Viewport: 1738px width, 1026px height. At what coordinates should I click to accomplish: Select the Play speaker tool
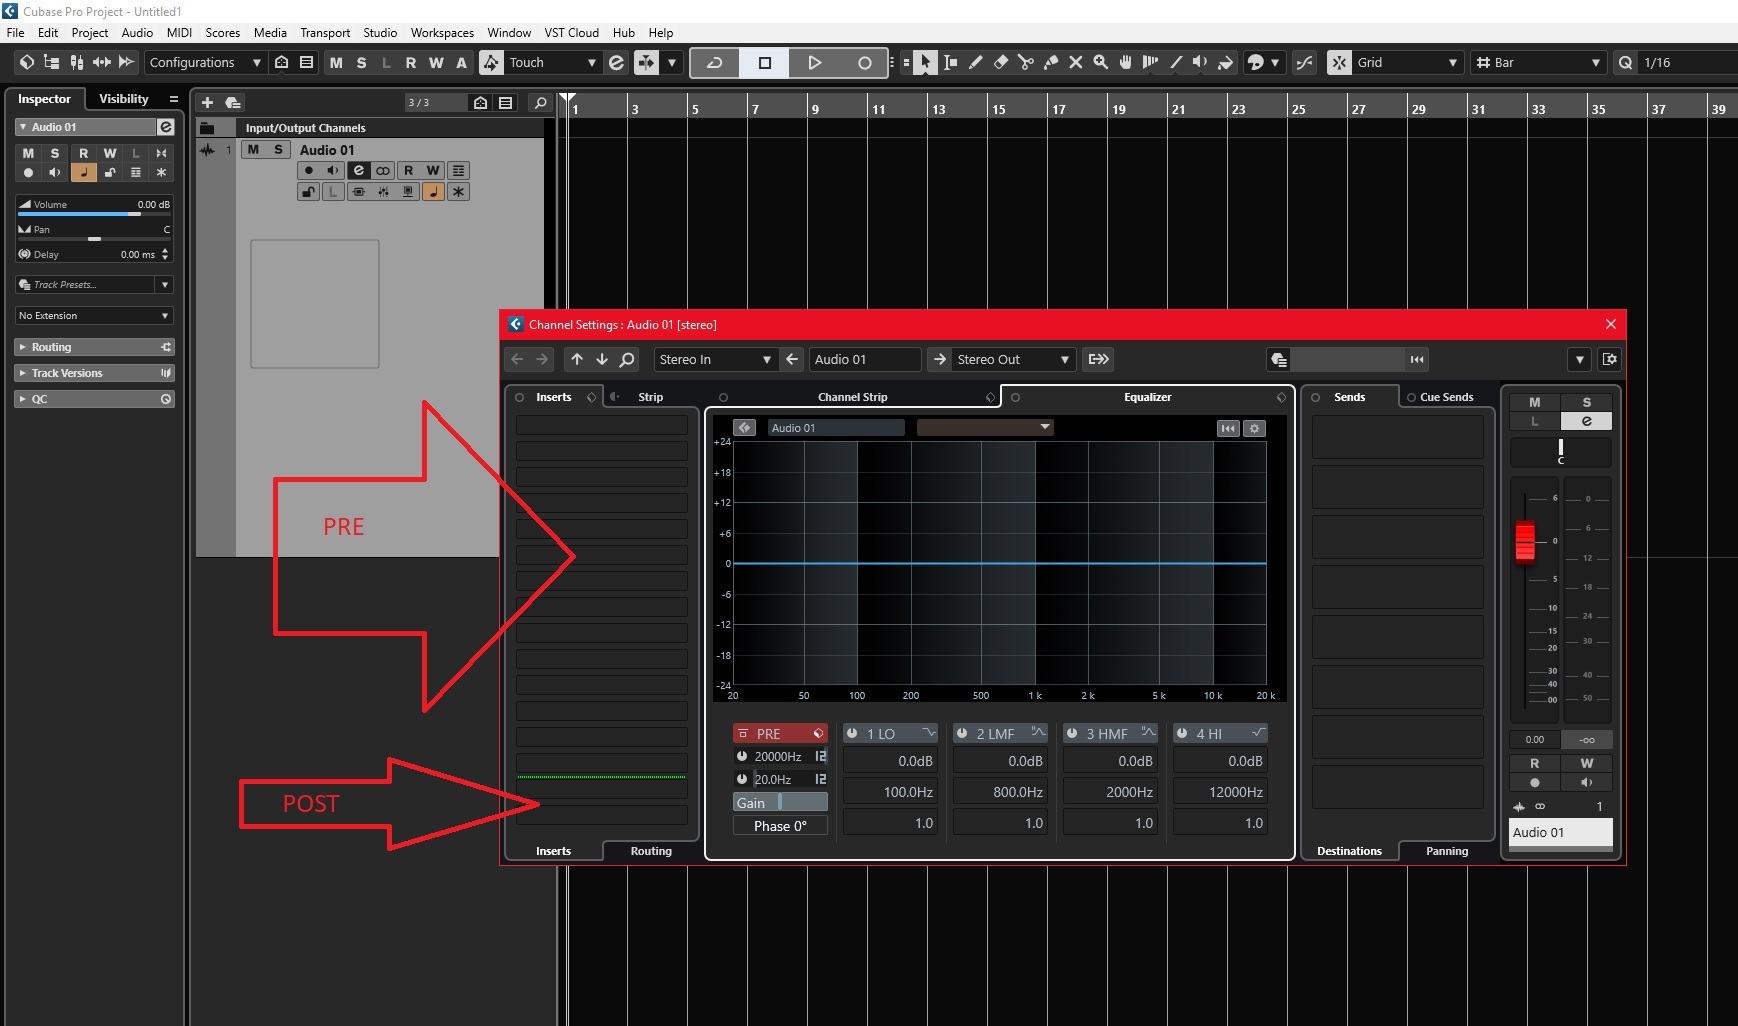(1200, 62)
